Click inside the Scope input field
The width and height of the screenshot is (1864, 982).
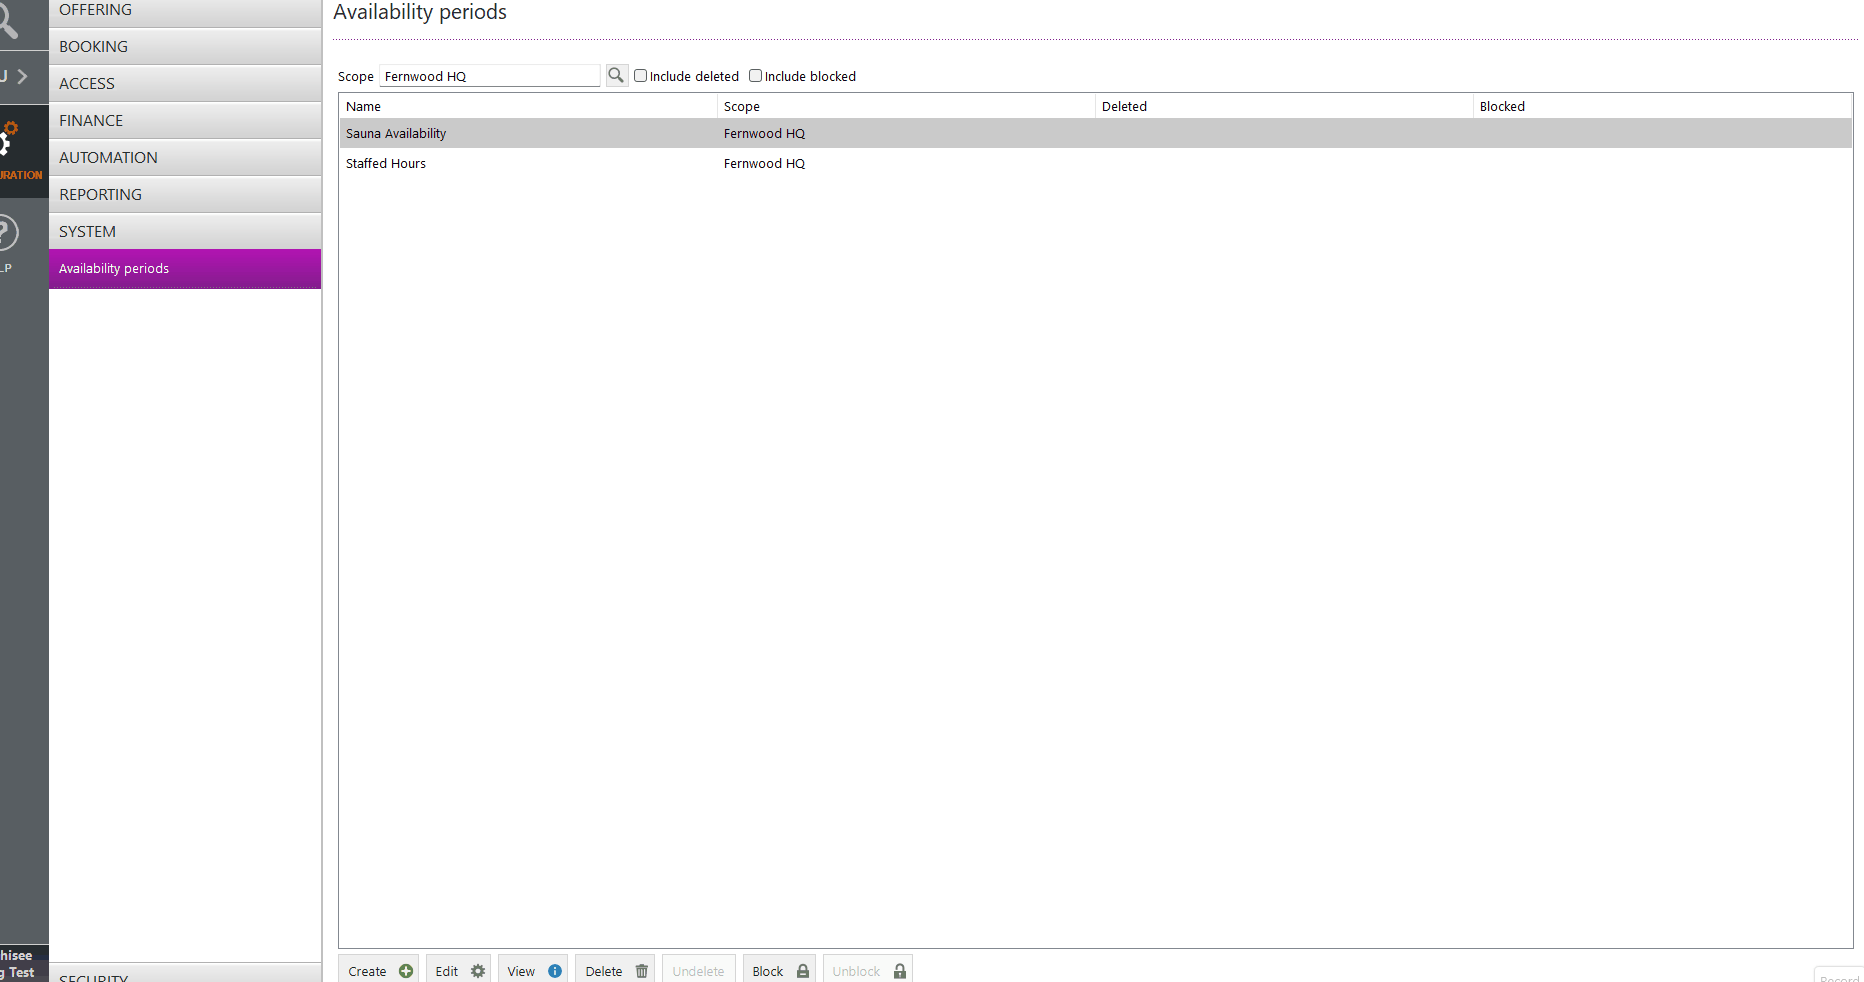pos(489,75)
